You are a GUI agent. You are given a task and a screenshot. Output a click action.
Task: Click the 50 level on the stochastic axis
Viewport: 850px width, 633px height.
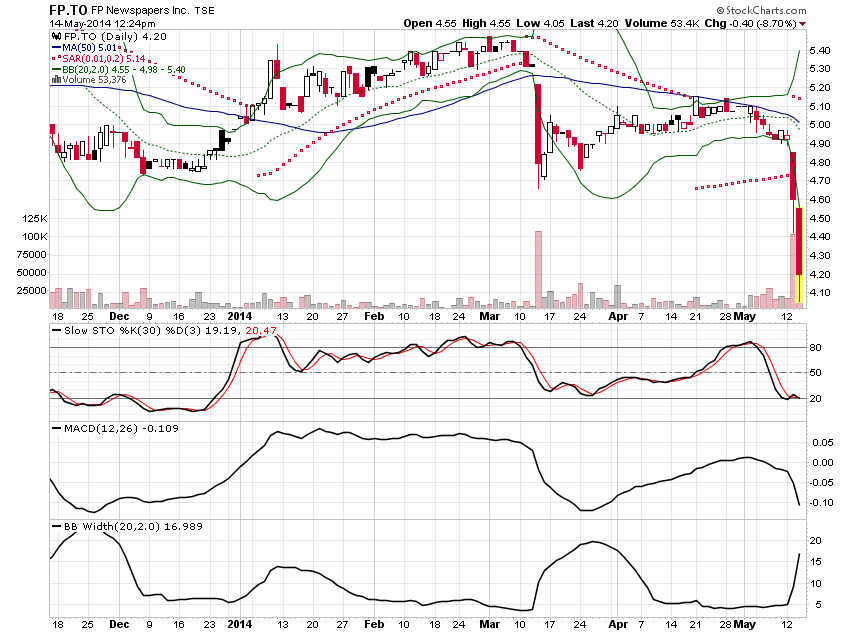pos(815,372)
